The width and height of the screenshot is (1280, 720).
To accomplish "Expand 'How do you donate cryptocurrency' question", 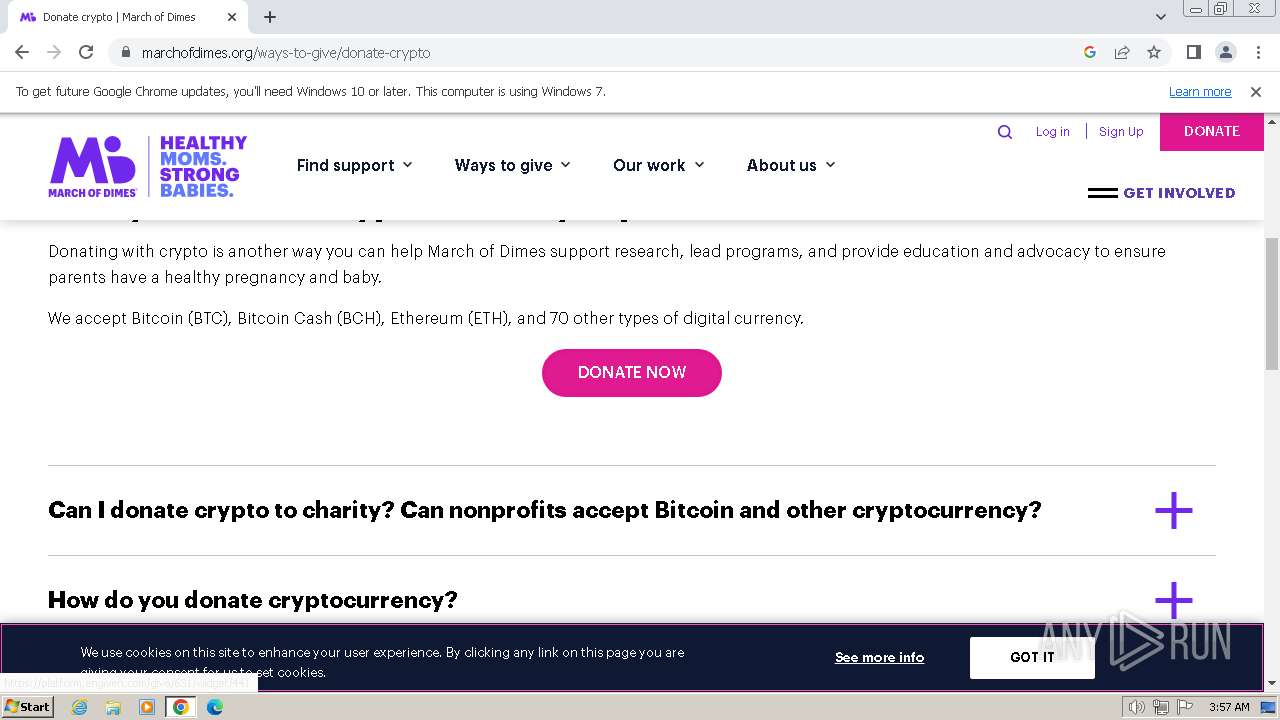I will tap(1173, 600).
